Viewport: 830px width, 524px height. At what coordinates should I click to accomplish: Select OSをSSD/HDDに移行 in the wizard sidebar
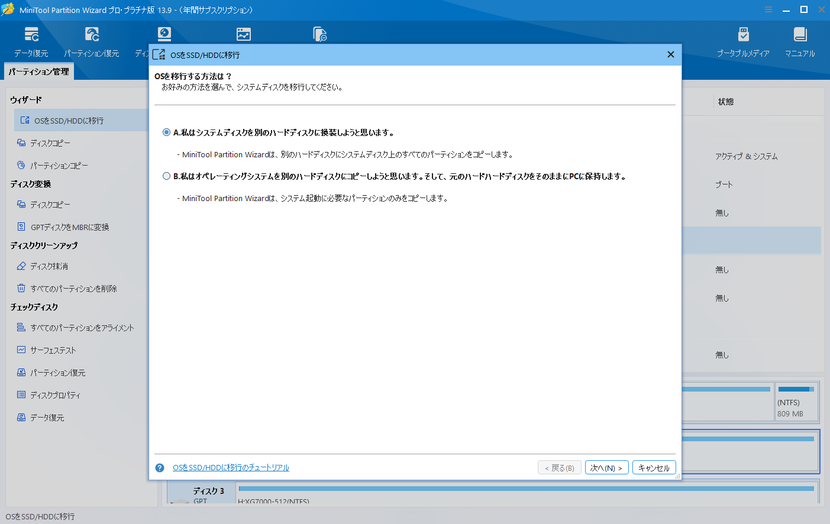tap(80, 120)
